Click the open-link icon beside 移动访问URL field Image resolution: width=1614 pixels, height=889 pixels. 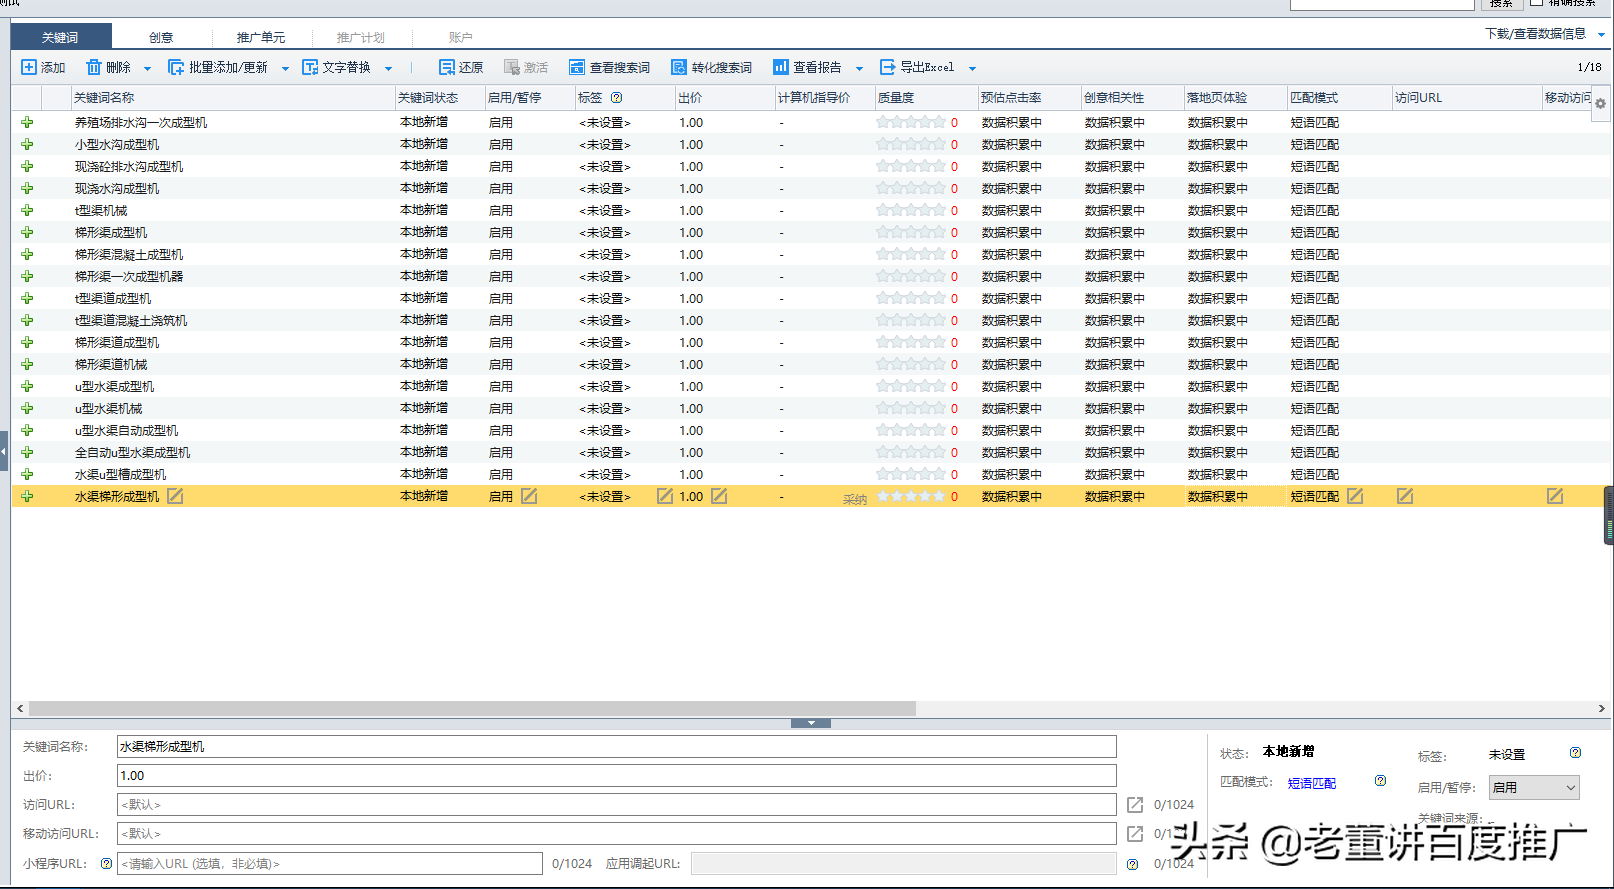click(1135, 834)
